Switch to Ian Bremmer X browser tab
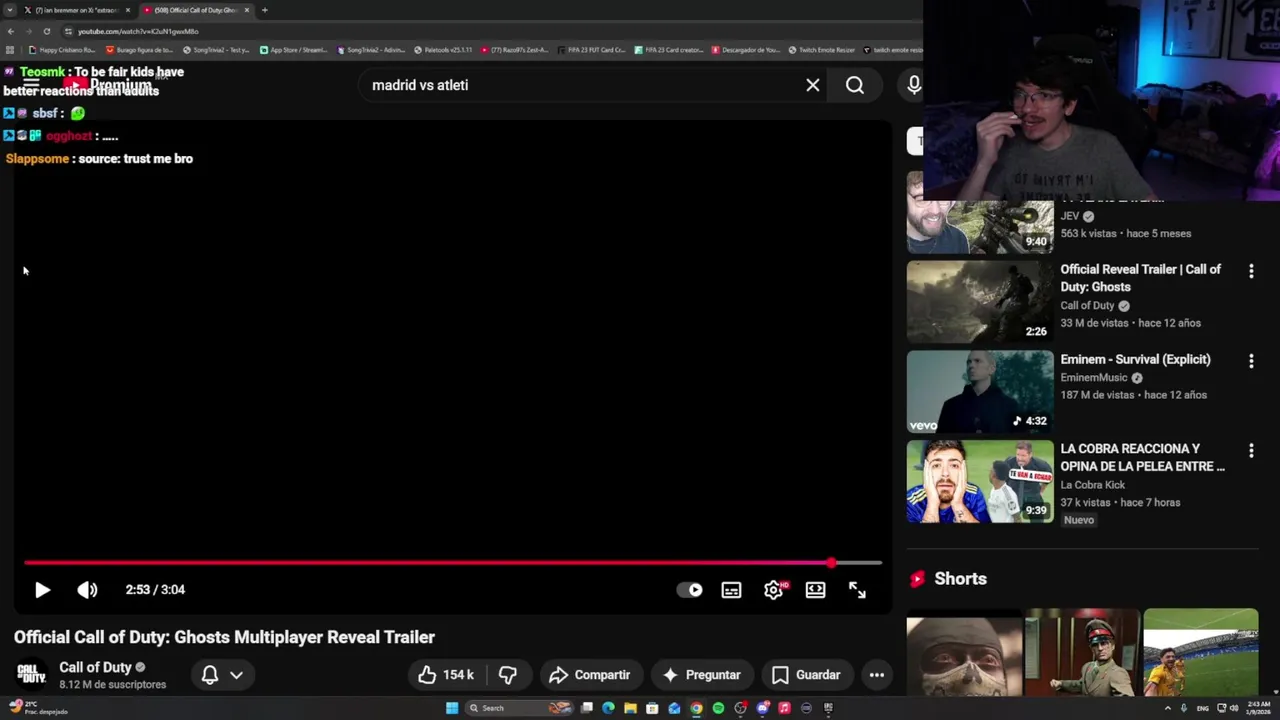Viewport: 1280px width, 720px height. (x=76, y=10)
